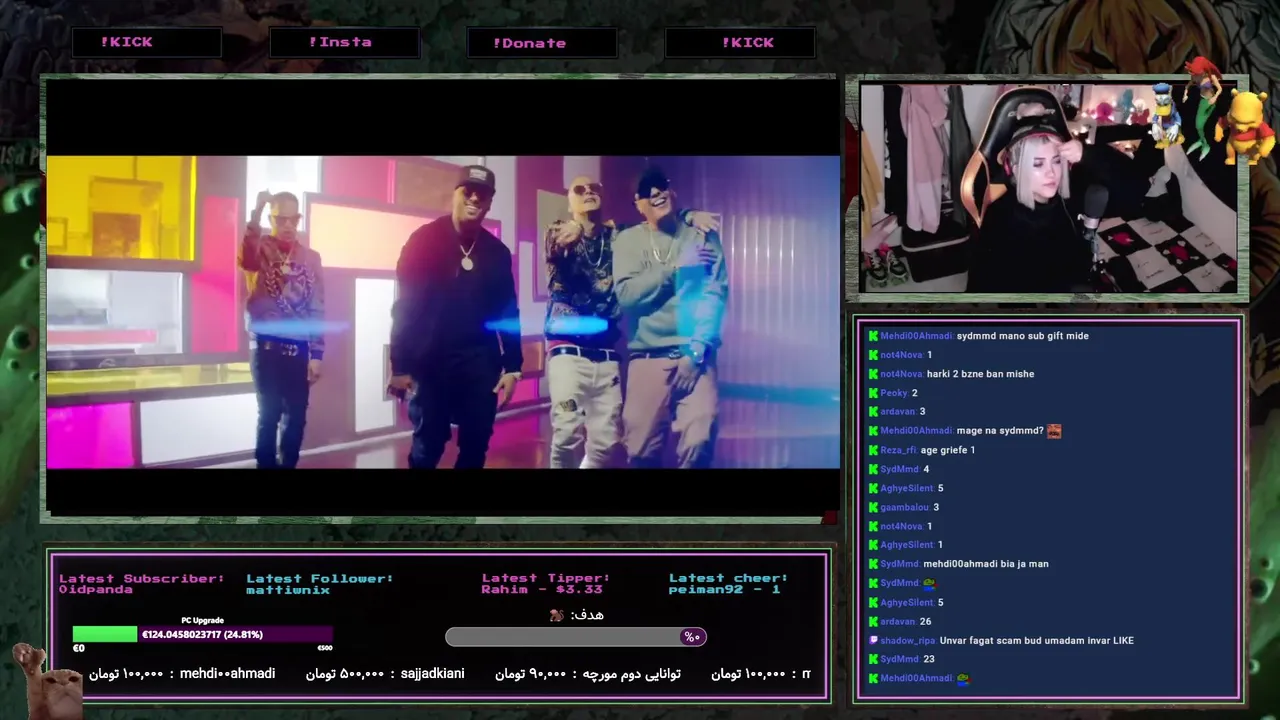Click the username shadow_ripa in chat
The height and width of the screenshot is (720, 1280).
click(x=908, y=640)
